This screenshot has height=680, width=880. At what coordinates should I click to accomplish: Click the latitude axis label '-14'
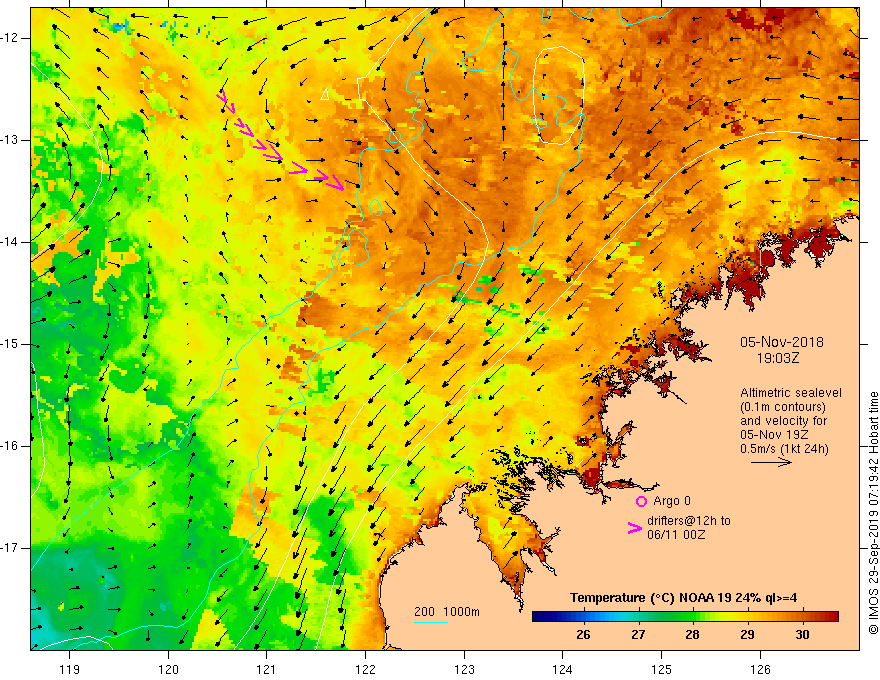[x=11, y=242]
